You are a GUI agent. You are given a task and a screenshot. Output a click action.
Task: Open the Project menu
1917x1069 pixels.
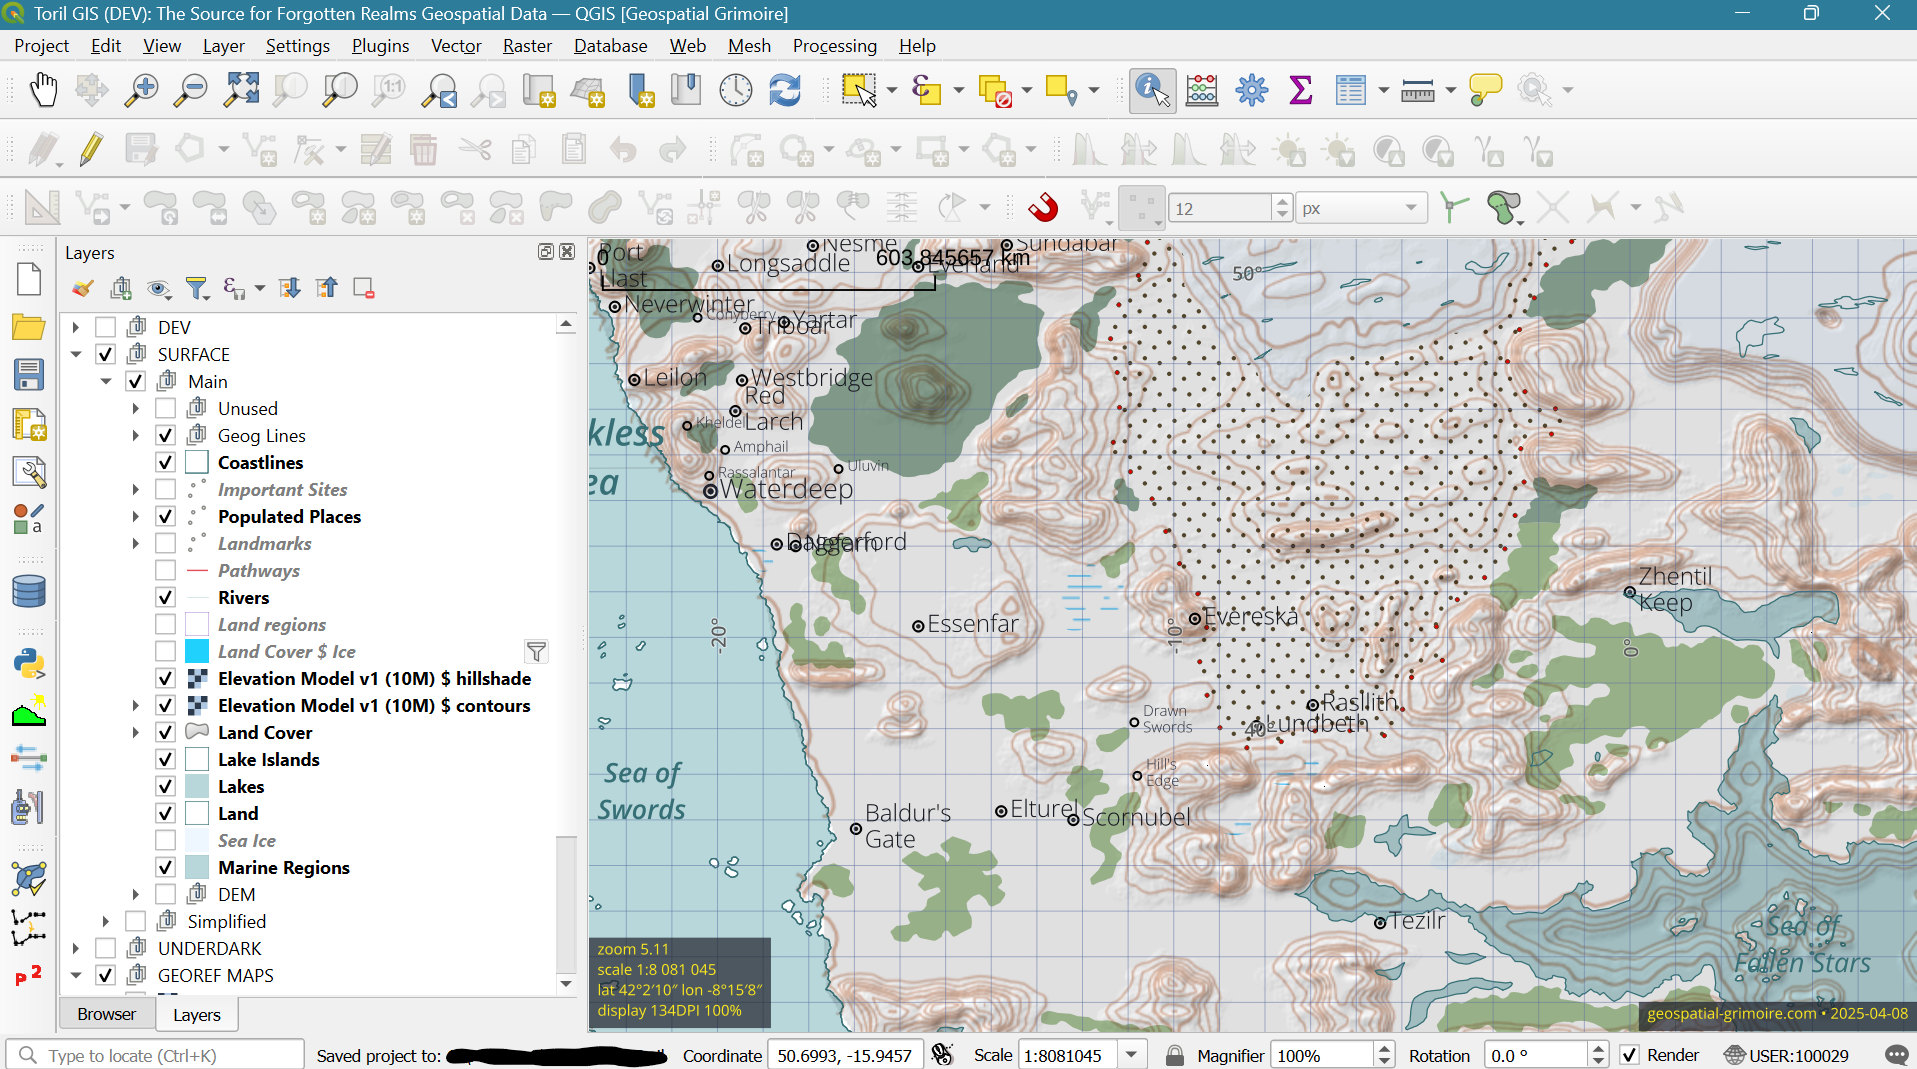(x=41, y=46)
